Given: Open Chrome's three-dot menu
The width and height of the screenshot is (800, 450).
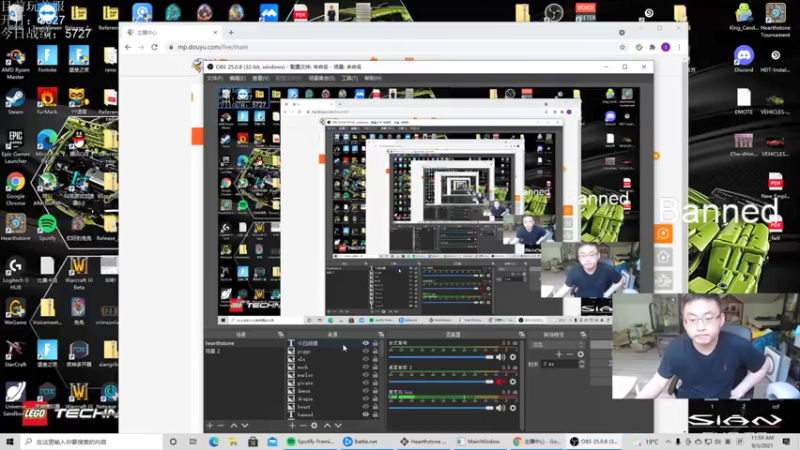Looking at the screenshot, I should pyautogui.click(x=679, y=47).
